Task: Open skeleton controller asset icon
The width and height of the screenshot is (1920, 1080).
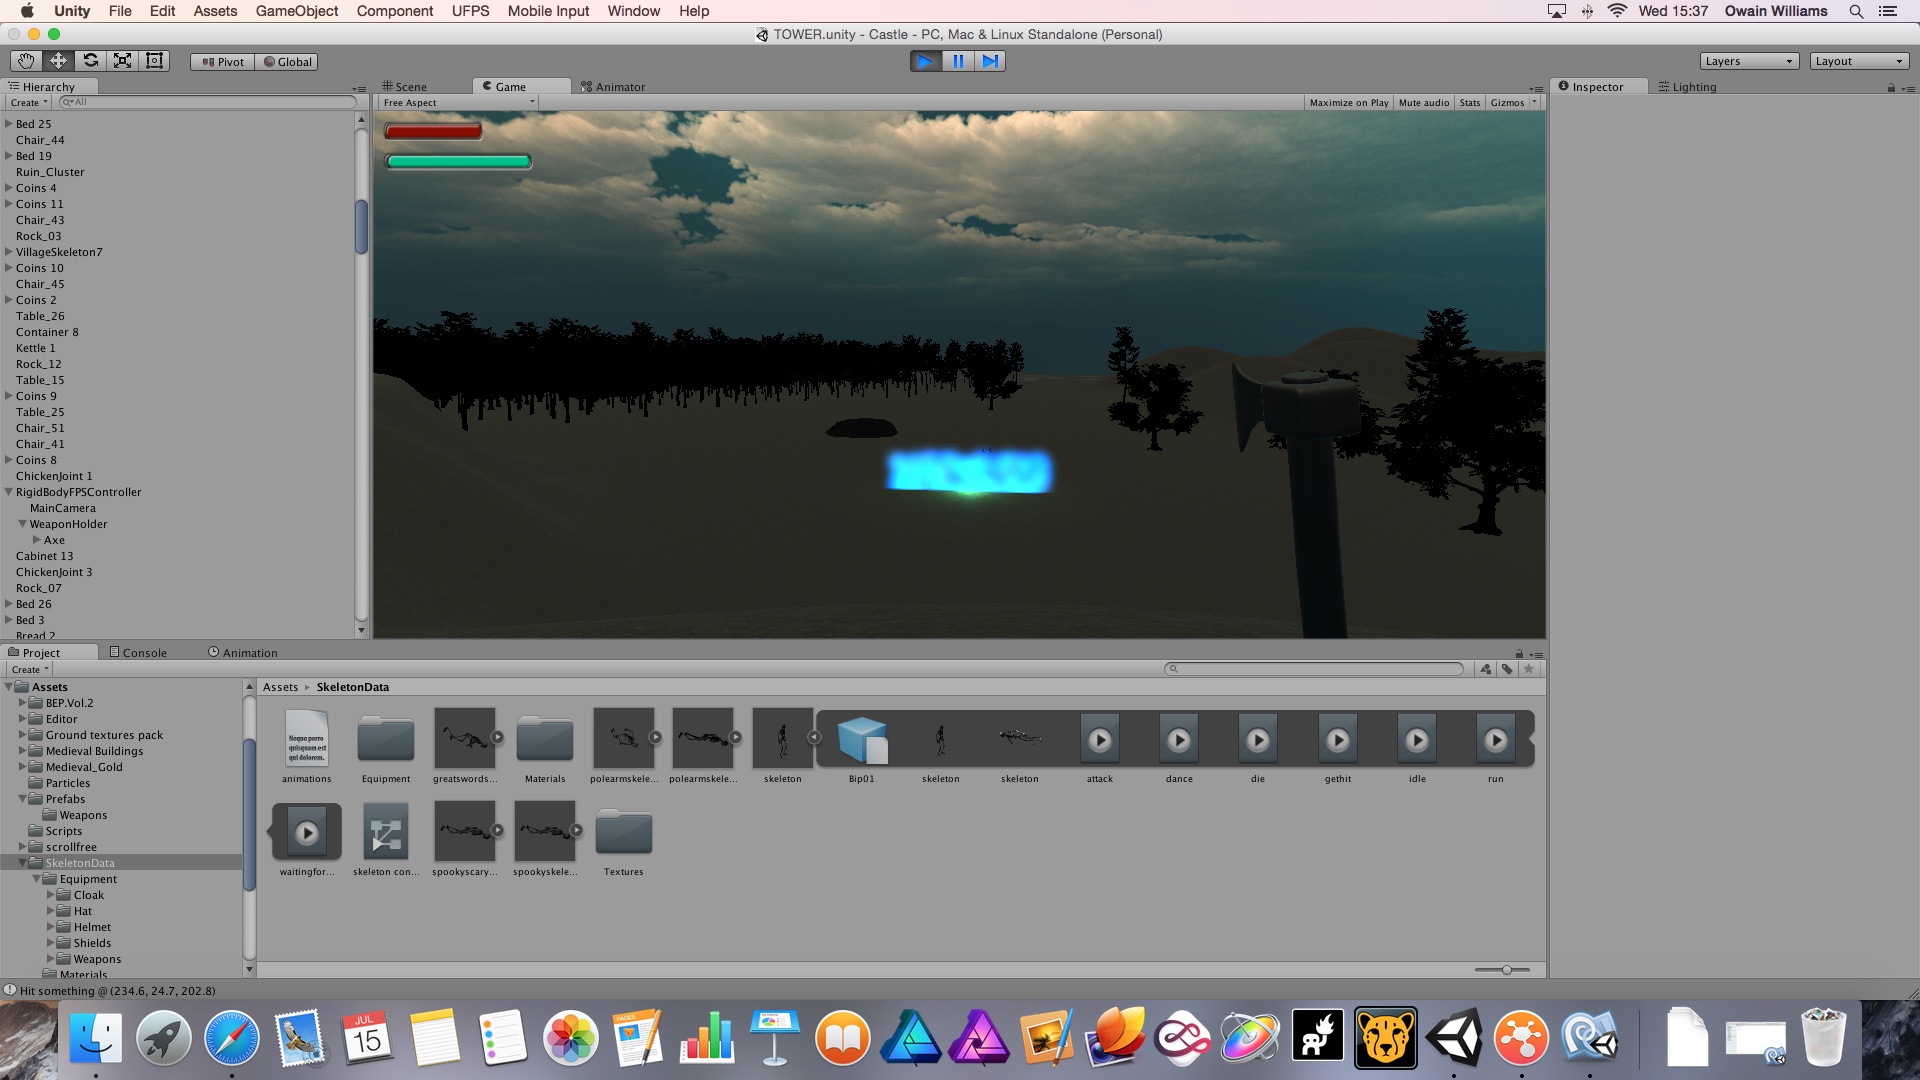Action: (385, 832)
